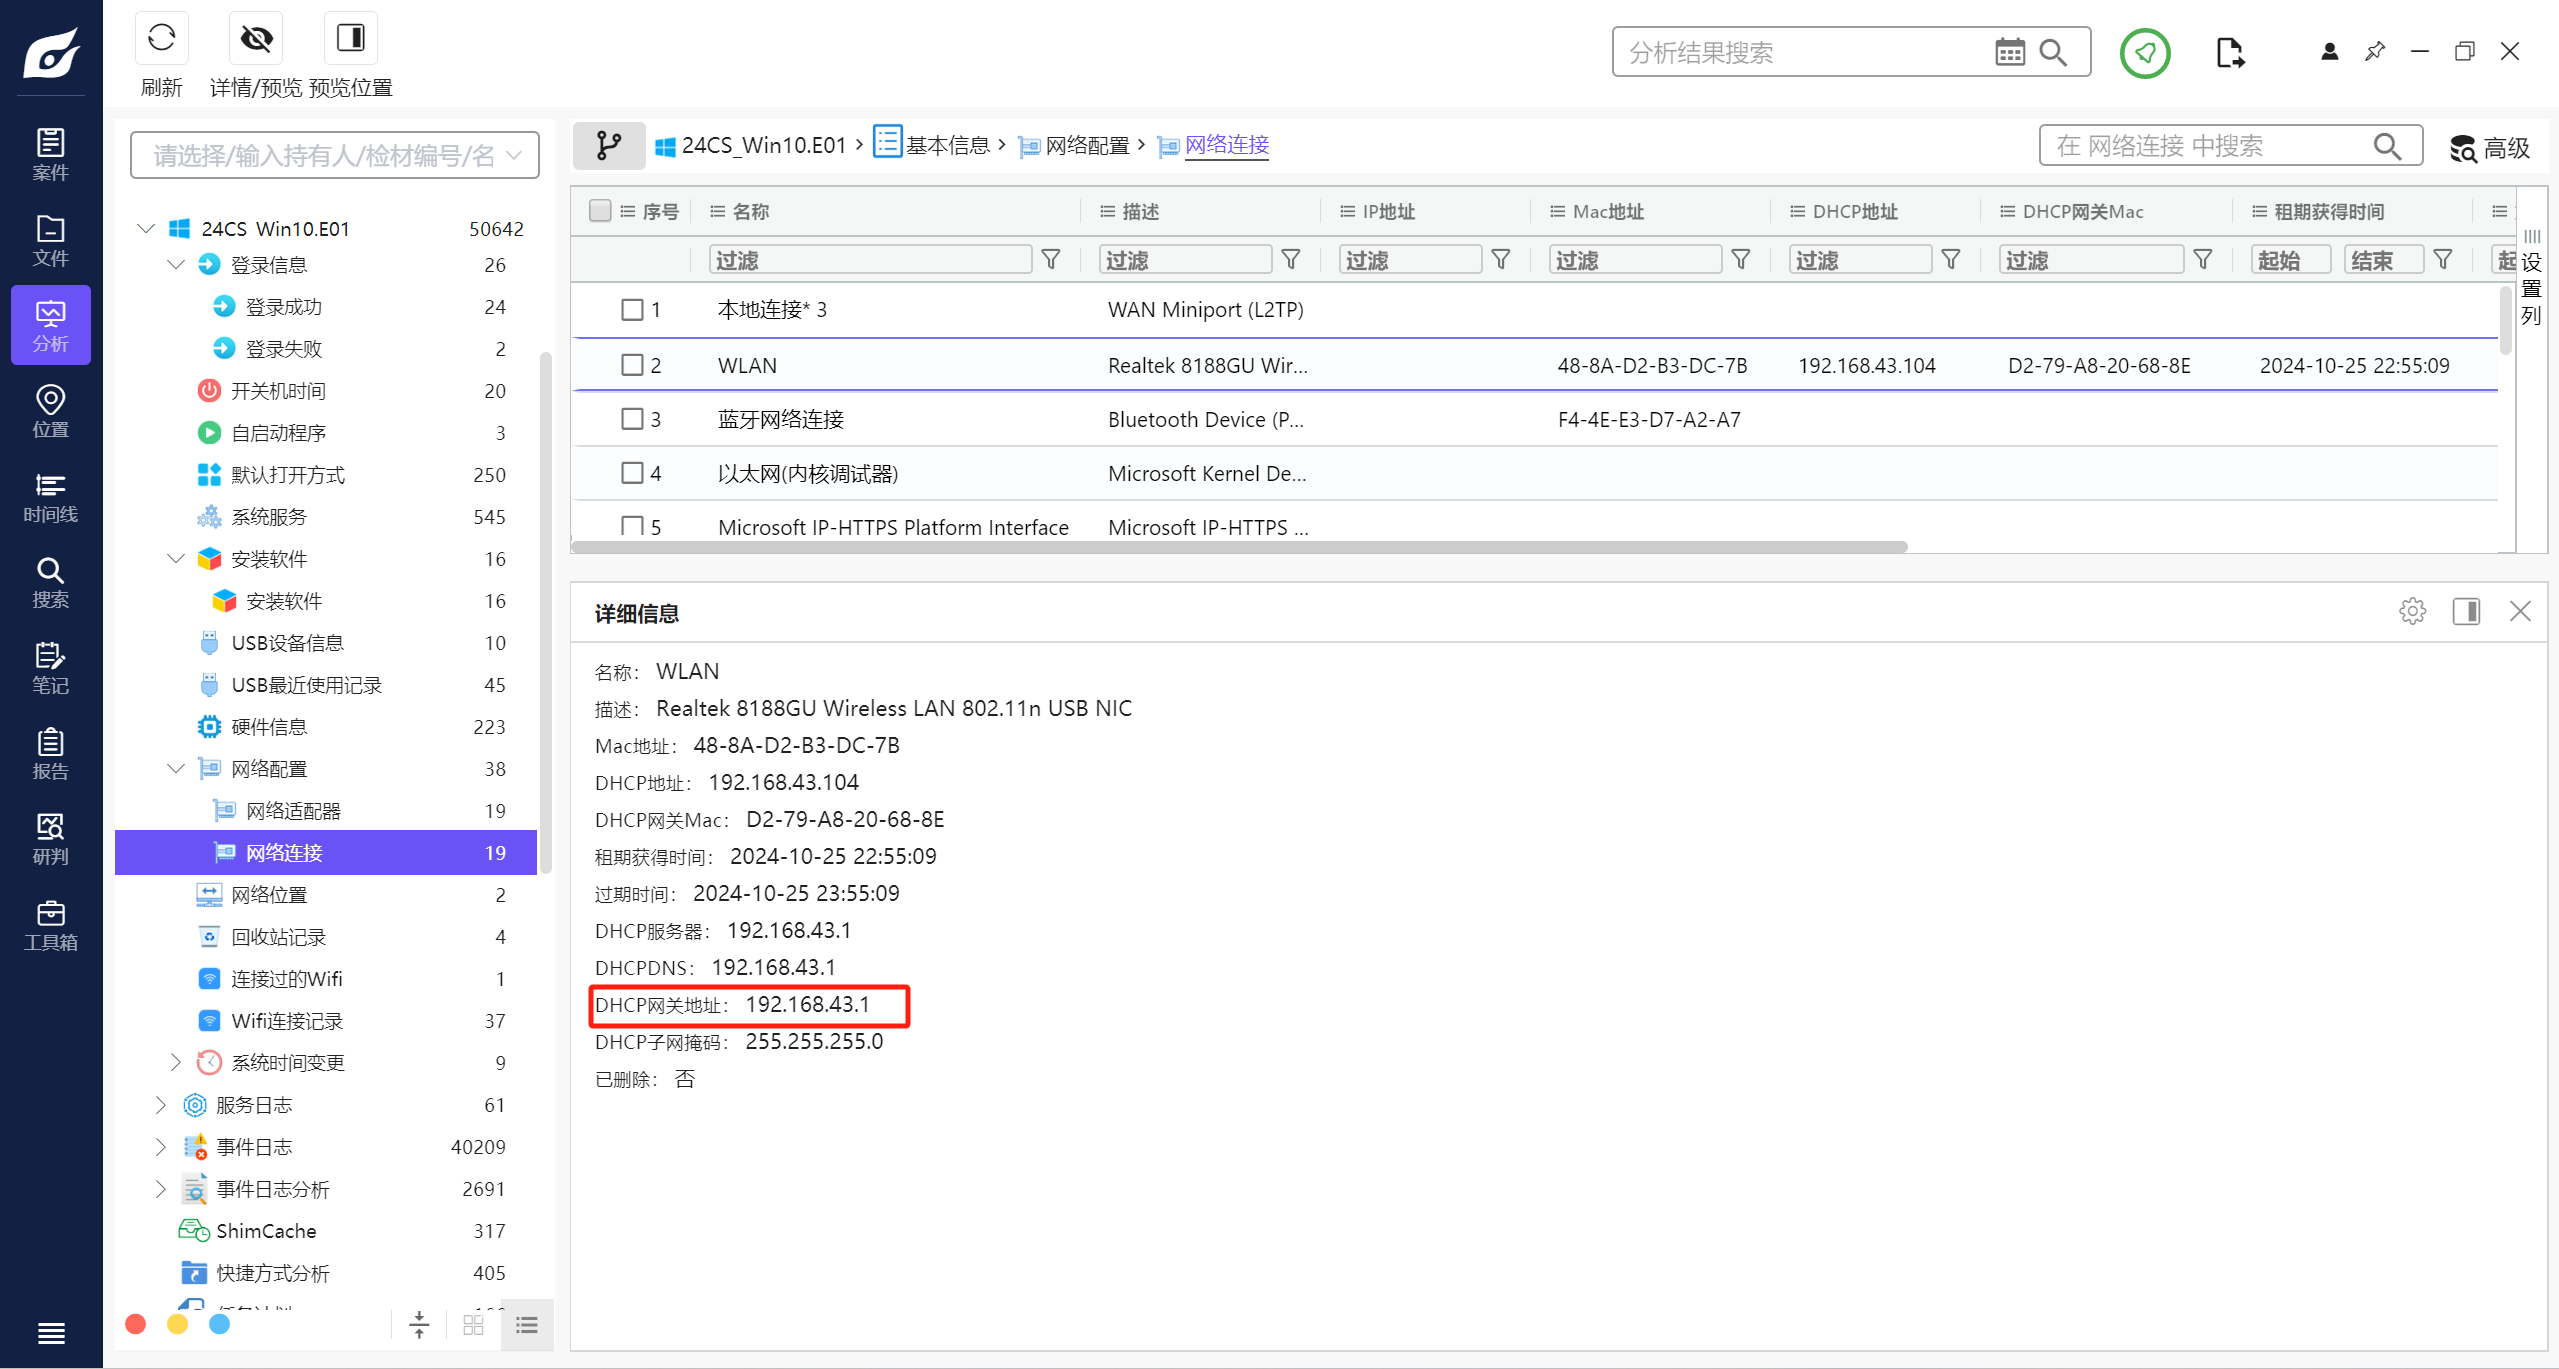The height and width of the screenshot is (1369, 2559).
Task: Click the green shield status icon
Action: 2144,52
